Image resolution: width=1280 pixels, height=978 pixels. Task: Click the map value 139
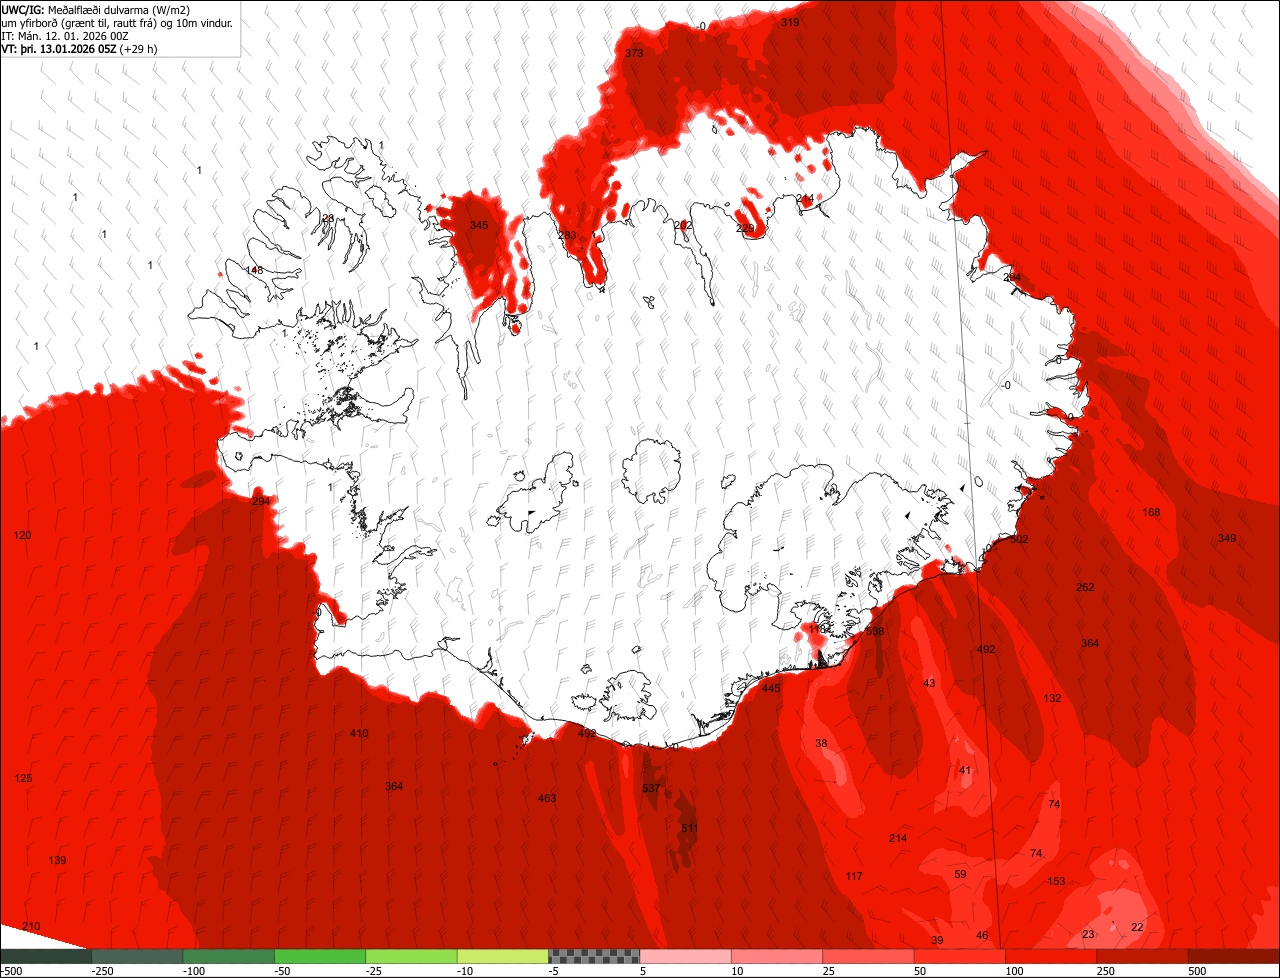(x=57, y=860)
